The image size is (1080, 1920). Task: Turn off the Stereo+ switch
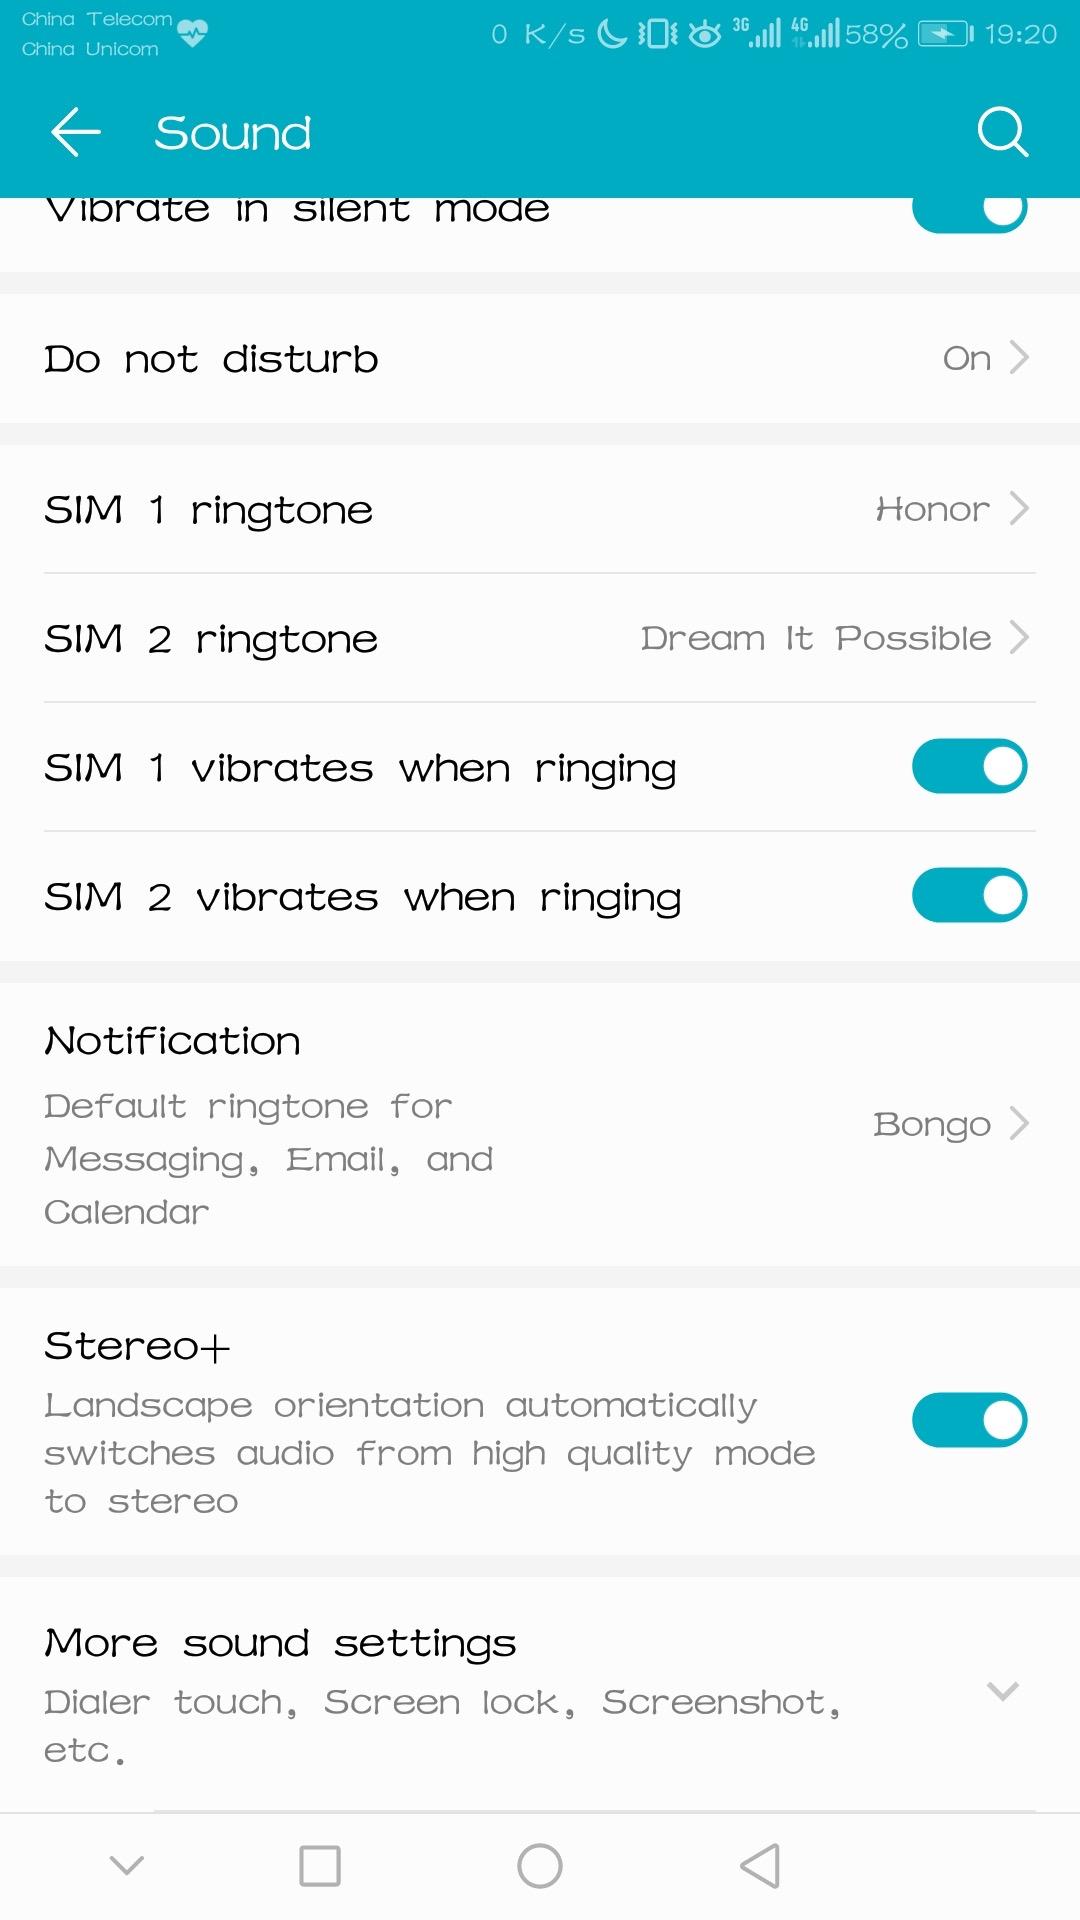click(969, 1420)
